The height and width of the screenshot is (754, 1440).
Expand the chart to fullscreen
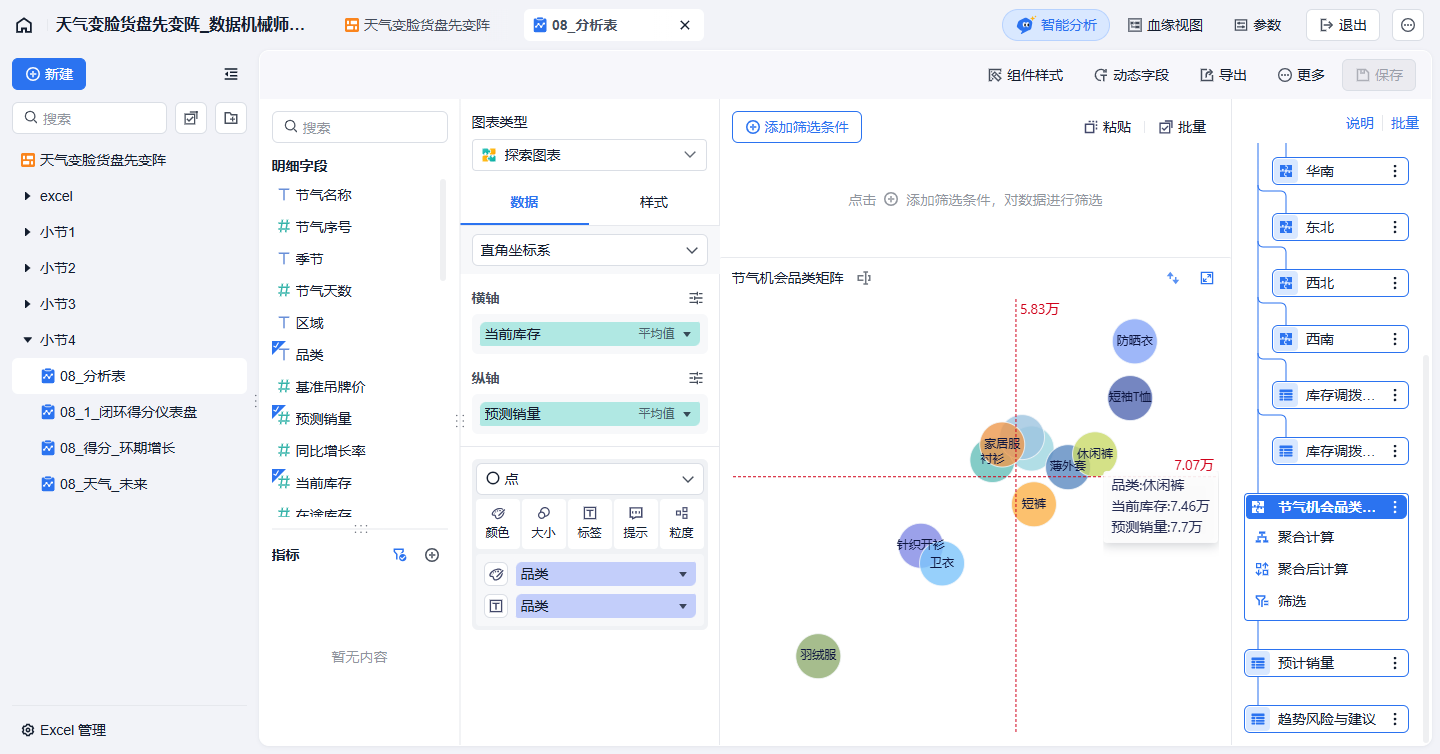point(1207,278)
